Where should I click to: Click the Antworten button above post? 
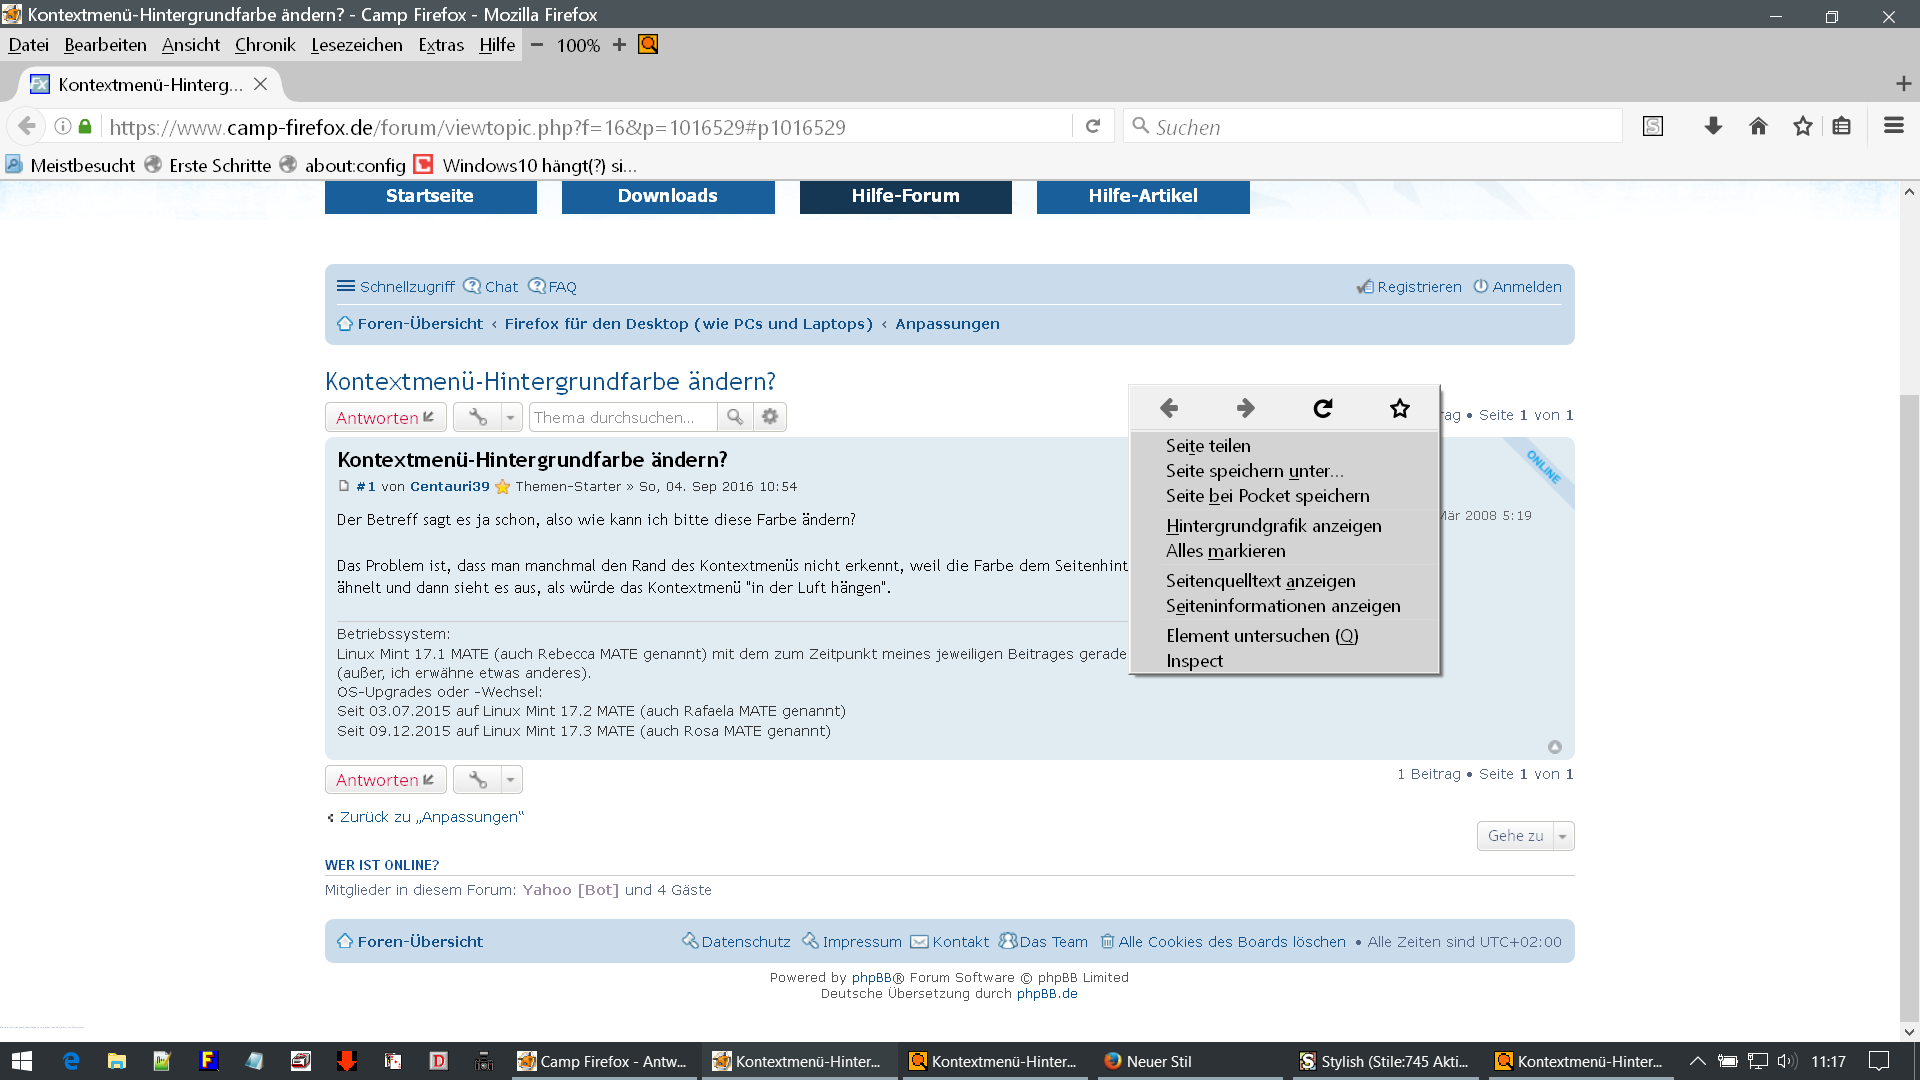point(385,417)
